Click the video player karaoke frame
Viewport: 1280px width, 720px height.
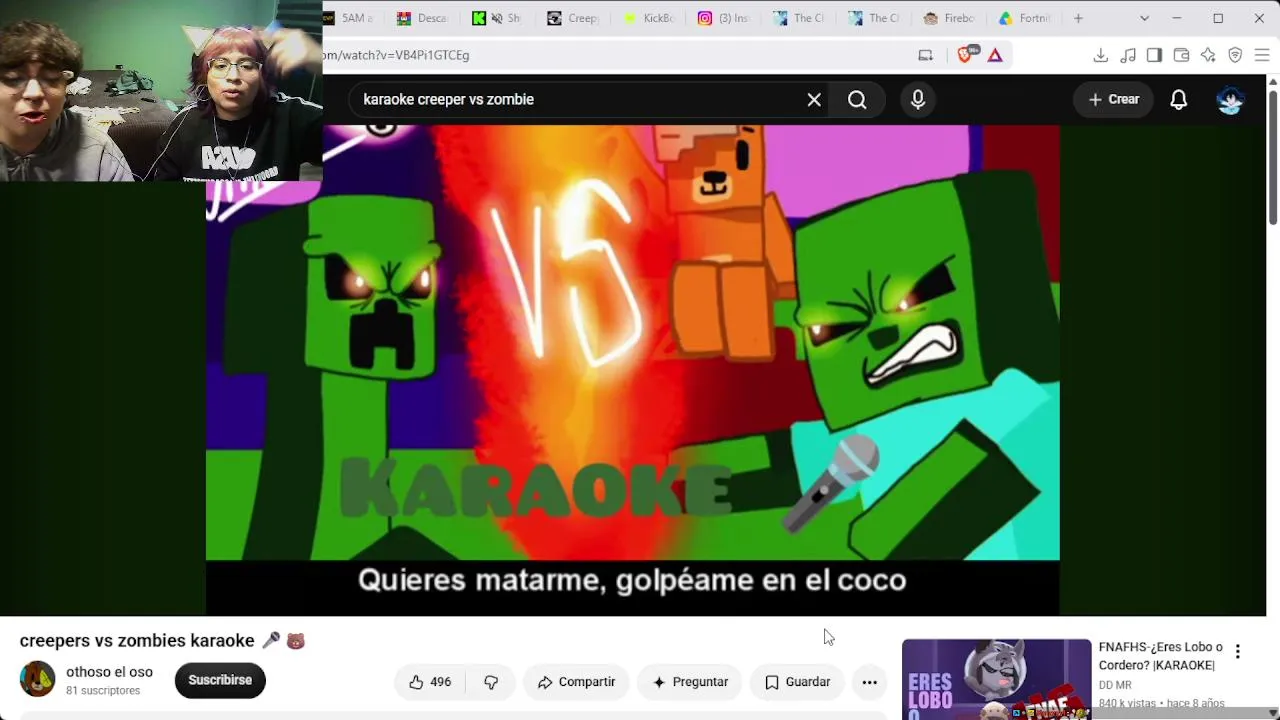pos(632,370)
